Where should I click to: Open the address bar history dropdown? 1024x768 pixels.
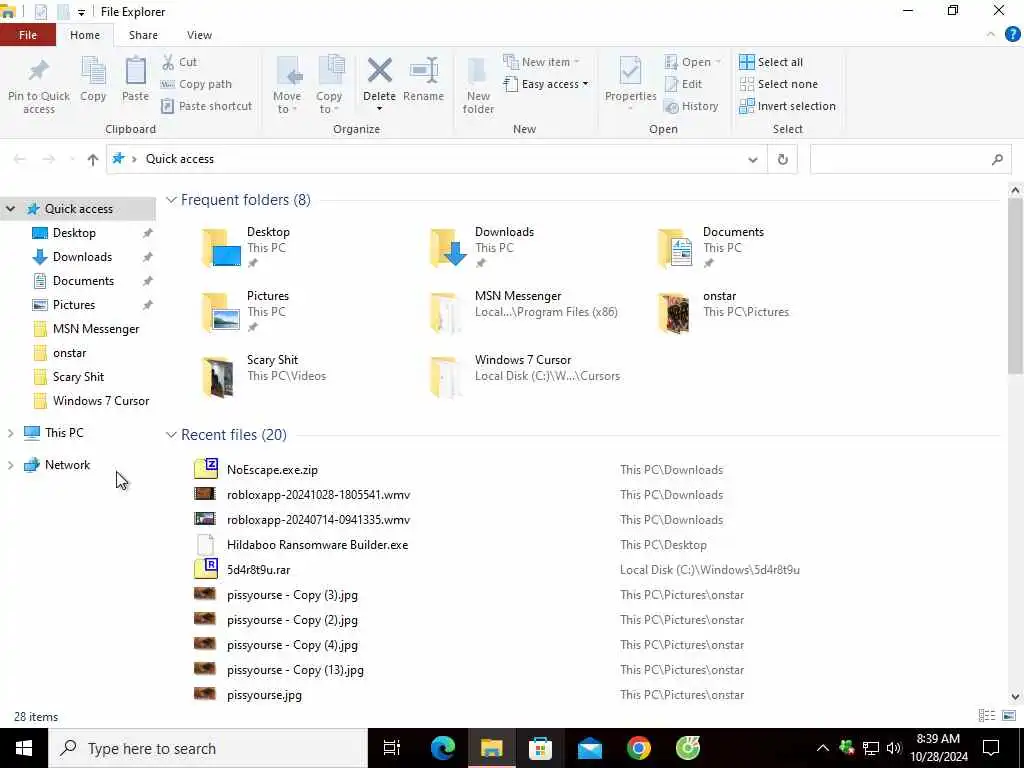click(x=752, y=159)
